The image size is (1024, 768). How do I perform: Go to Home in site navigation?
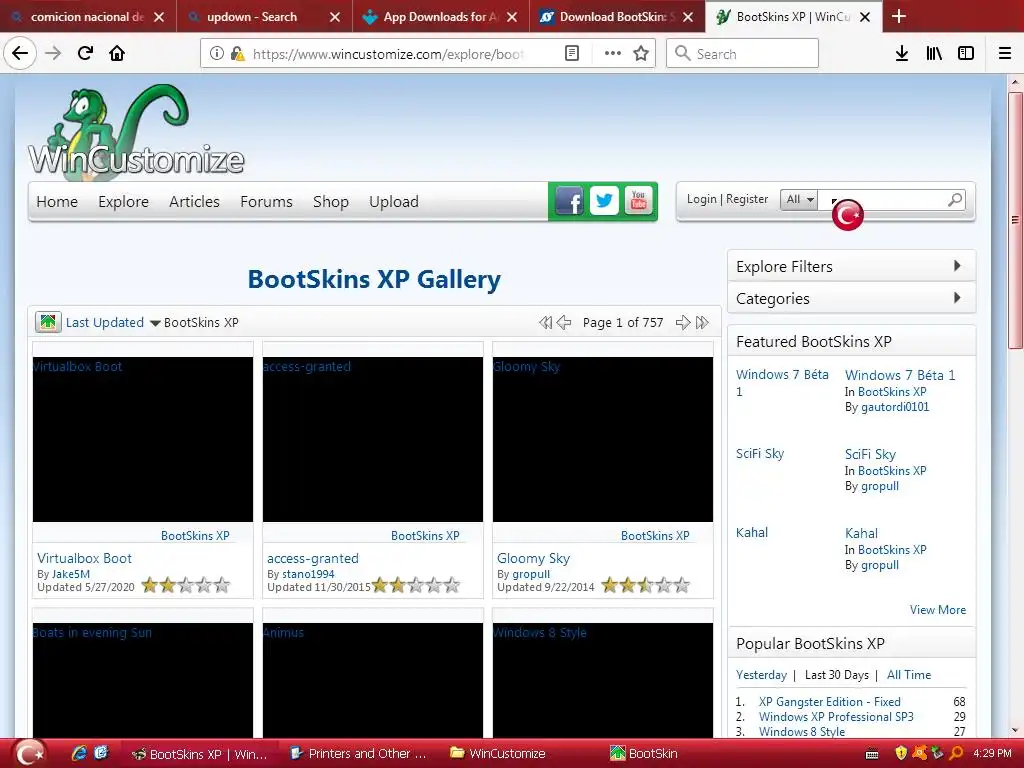(57, 202)
